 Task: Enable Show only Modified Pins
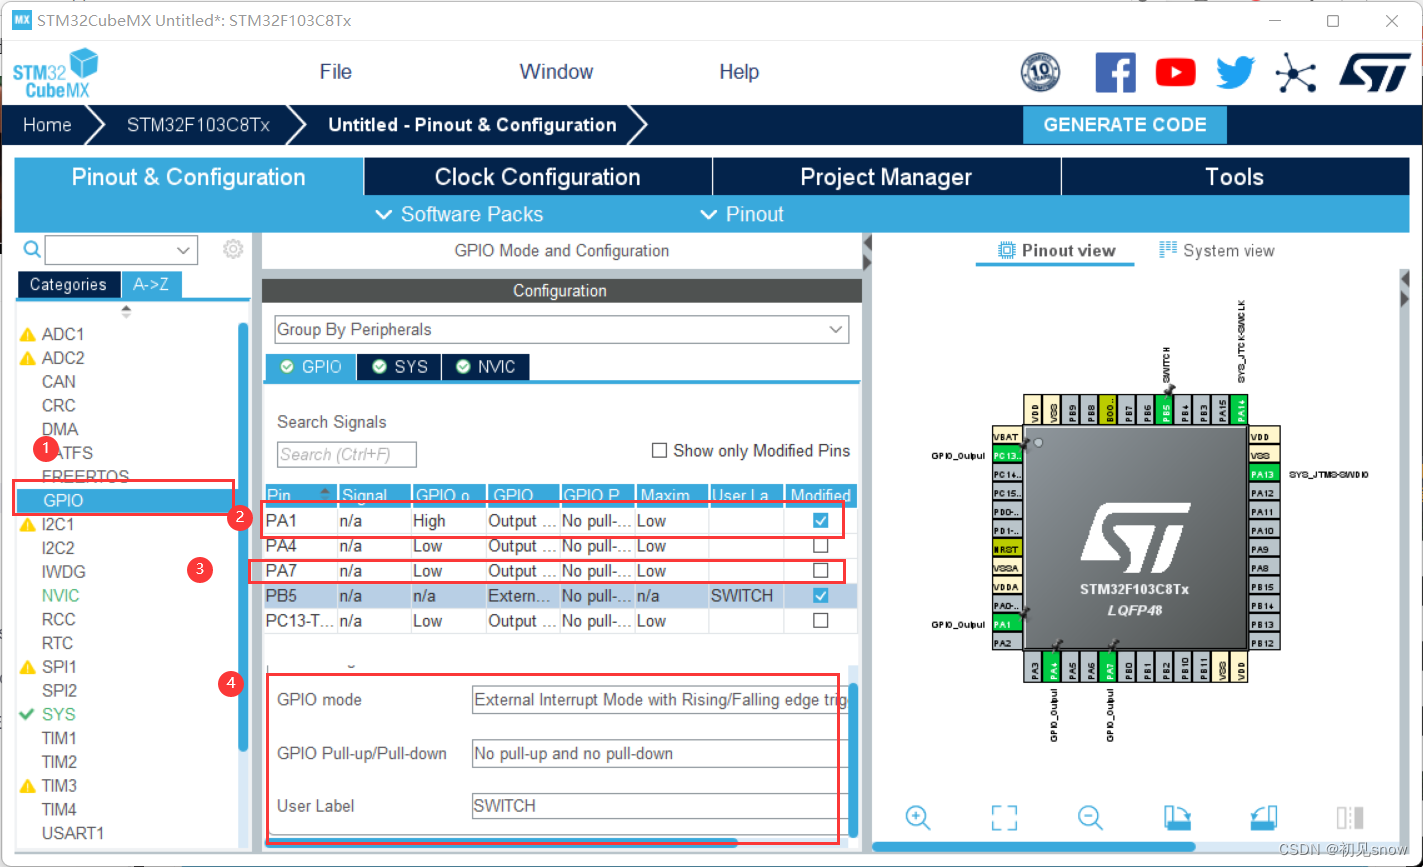(x=659, y=451)
